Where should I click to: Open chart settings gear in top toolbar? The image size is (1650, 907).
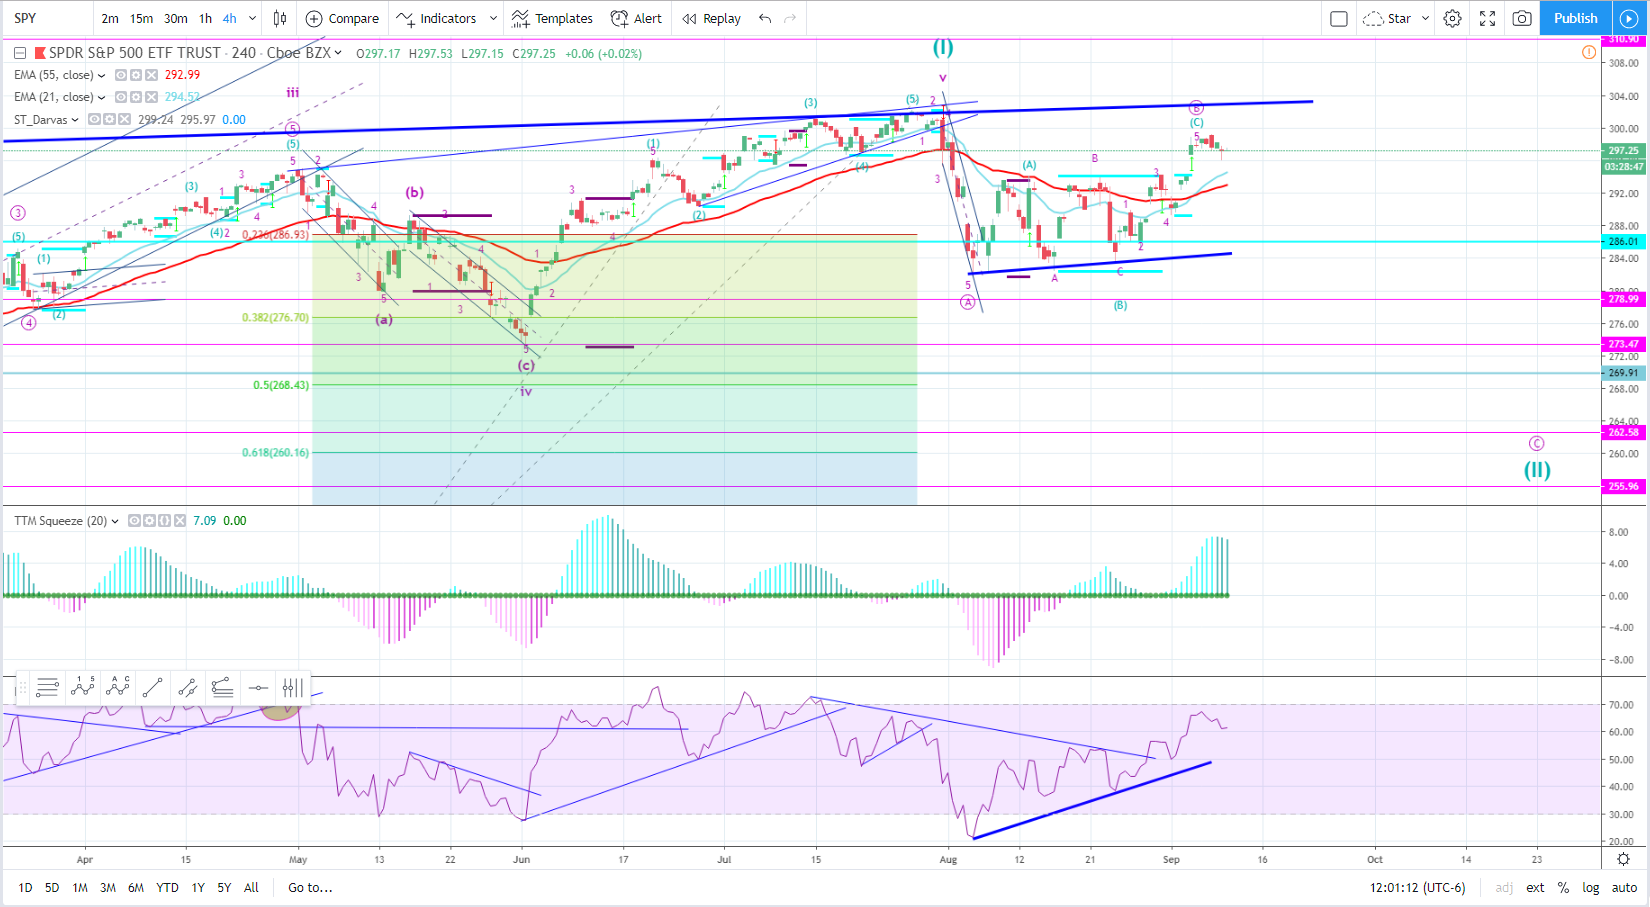(x=1453, y=18)
